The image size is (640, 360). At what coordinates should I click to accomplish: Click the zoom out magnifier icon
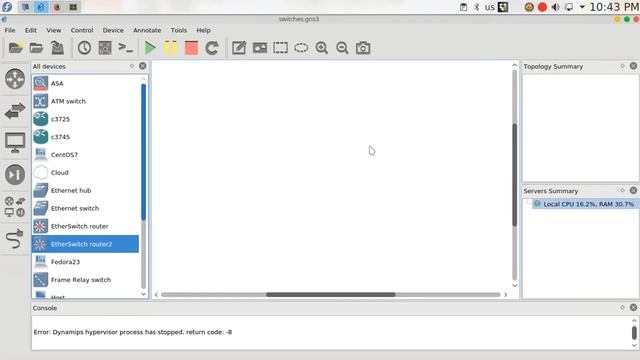click(342, 48)
